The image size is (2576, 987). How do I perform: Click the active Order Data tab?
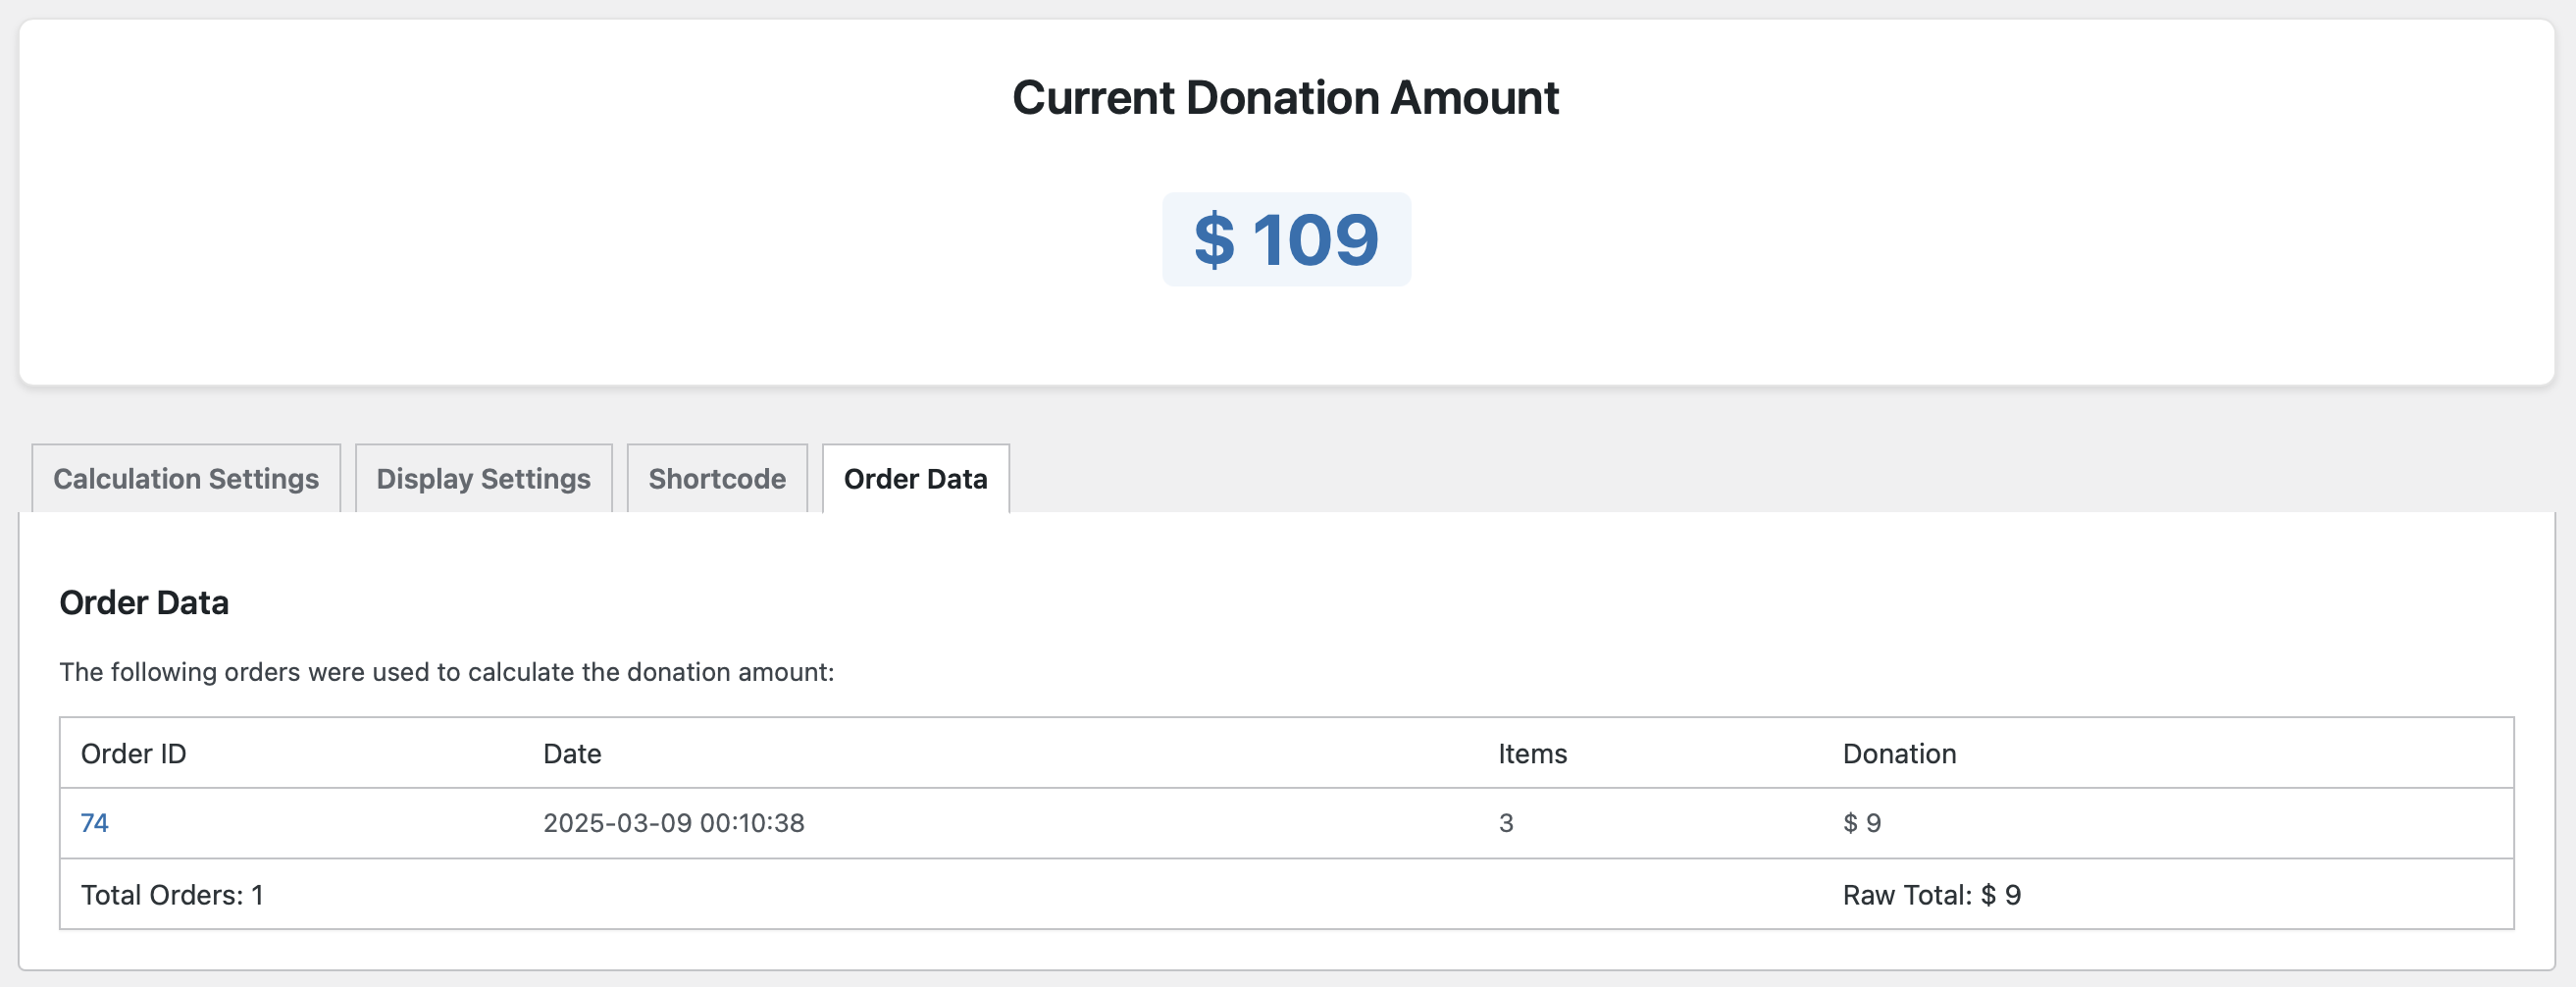(x=915, y=479)
